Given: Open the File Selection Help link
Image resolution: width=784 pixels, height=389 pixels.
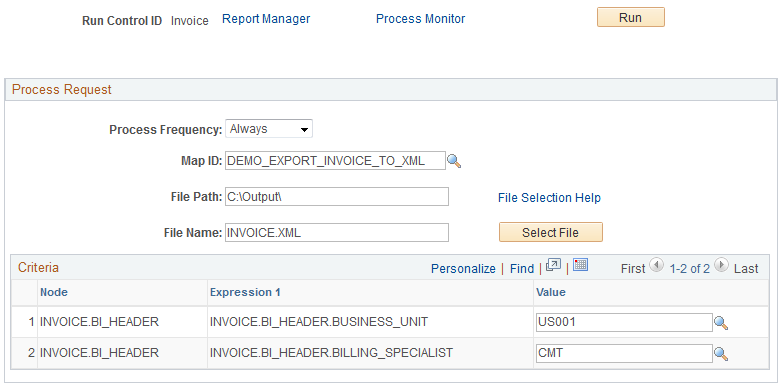Looking at the screenshot, I should click(549, 198).
